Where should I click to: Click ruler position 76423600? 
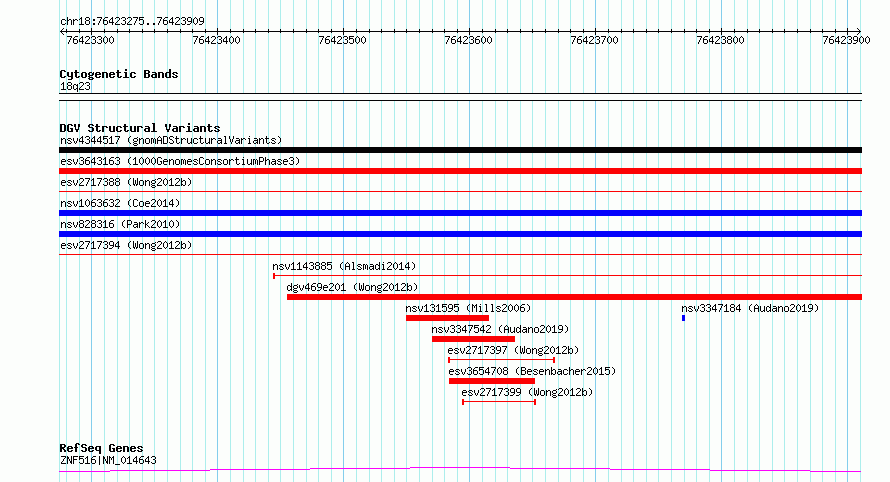pos(468,40)
